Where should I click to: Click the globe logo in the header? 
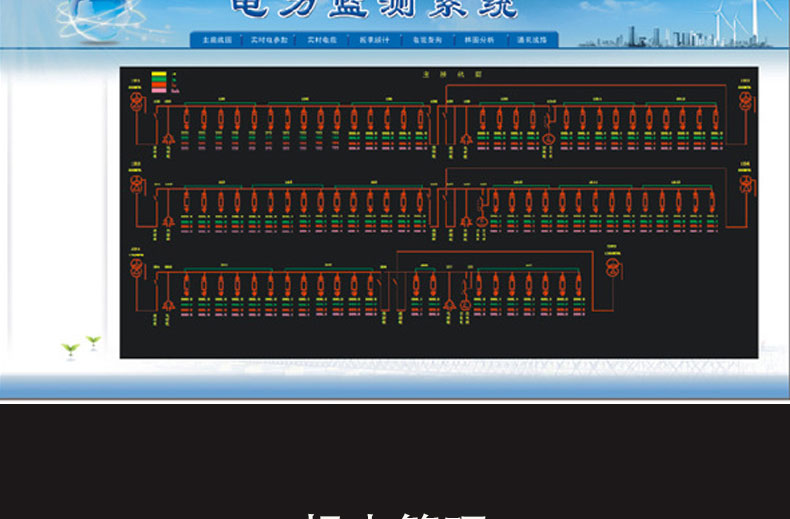coord(96,17)
